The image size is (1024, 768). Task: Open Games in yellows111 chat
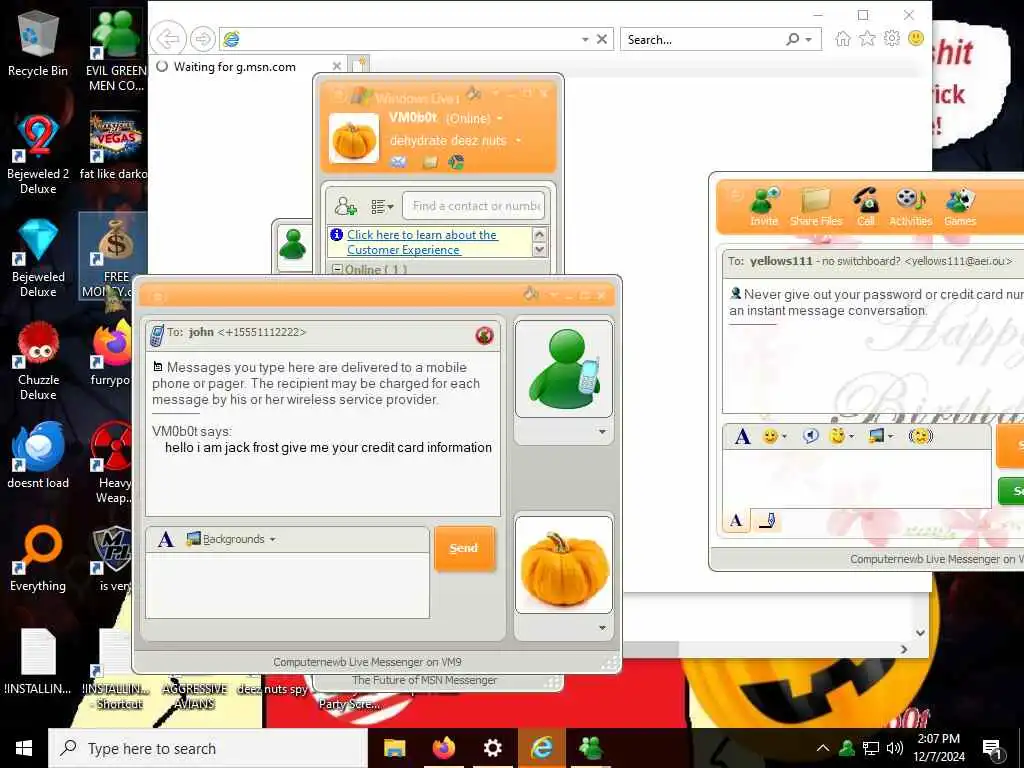click(x=960, y=207)
